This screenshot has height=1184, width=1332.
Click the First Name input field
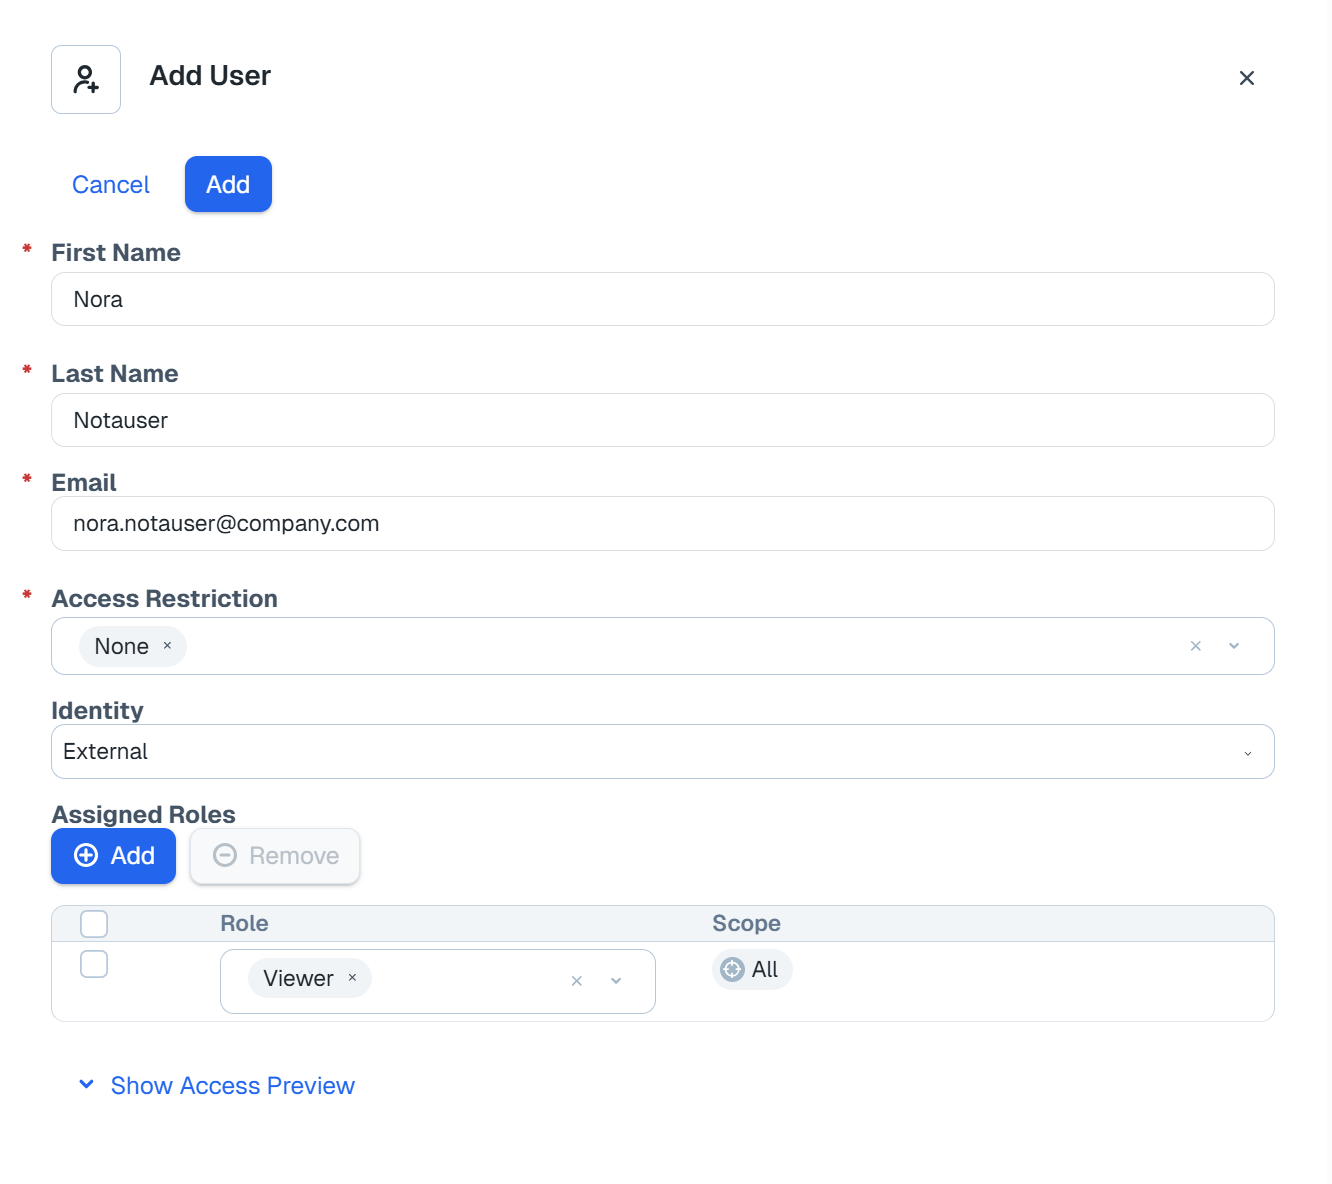click(662, 299)
